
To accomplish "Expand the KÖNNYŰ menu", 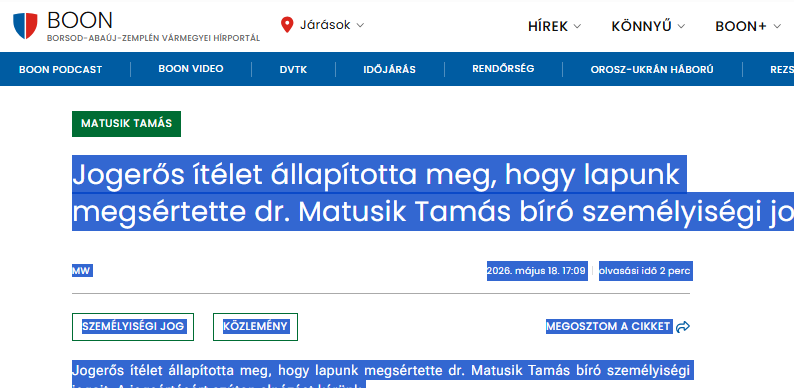I will (x=648, y=26).
